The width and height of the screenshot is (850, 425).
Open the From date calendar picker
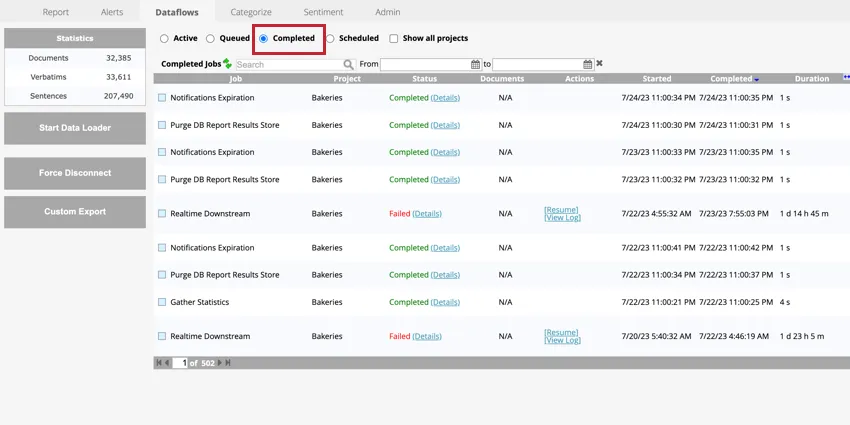point(475,64)
